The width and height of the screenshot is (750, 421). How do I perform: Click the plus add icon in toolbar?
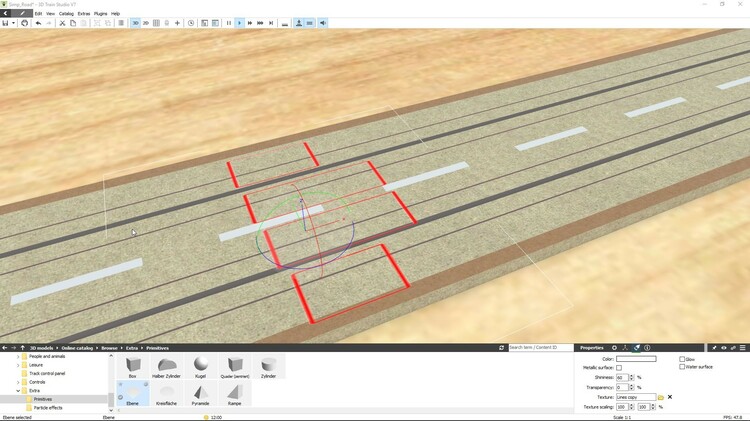[x=177, y=23]
